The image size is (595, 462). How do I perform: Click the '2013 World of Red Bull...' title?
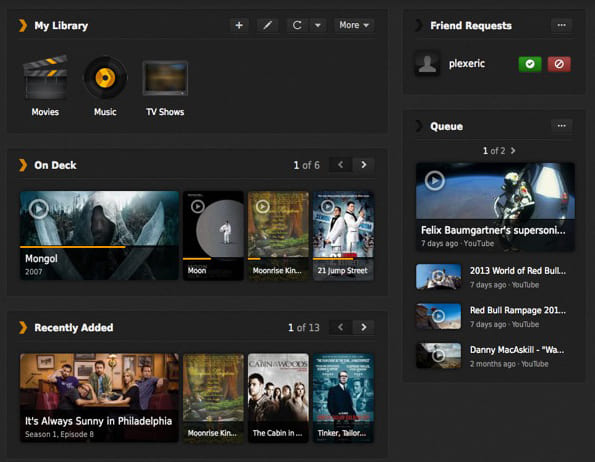pos(518,271)
